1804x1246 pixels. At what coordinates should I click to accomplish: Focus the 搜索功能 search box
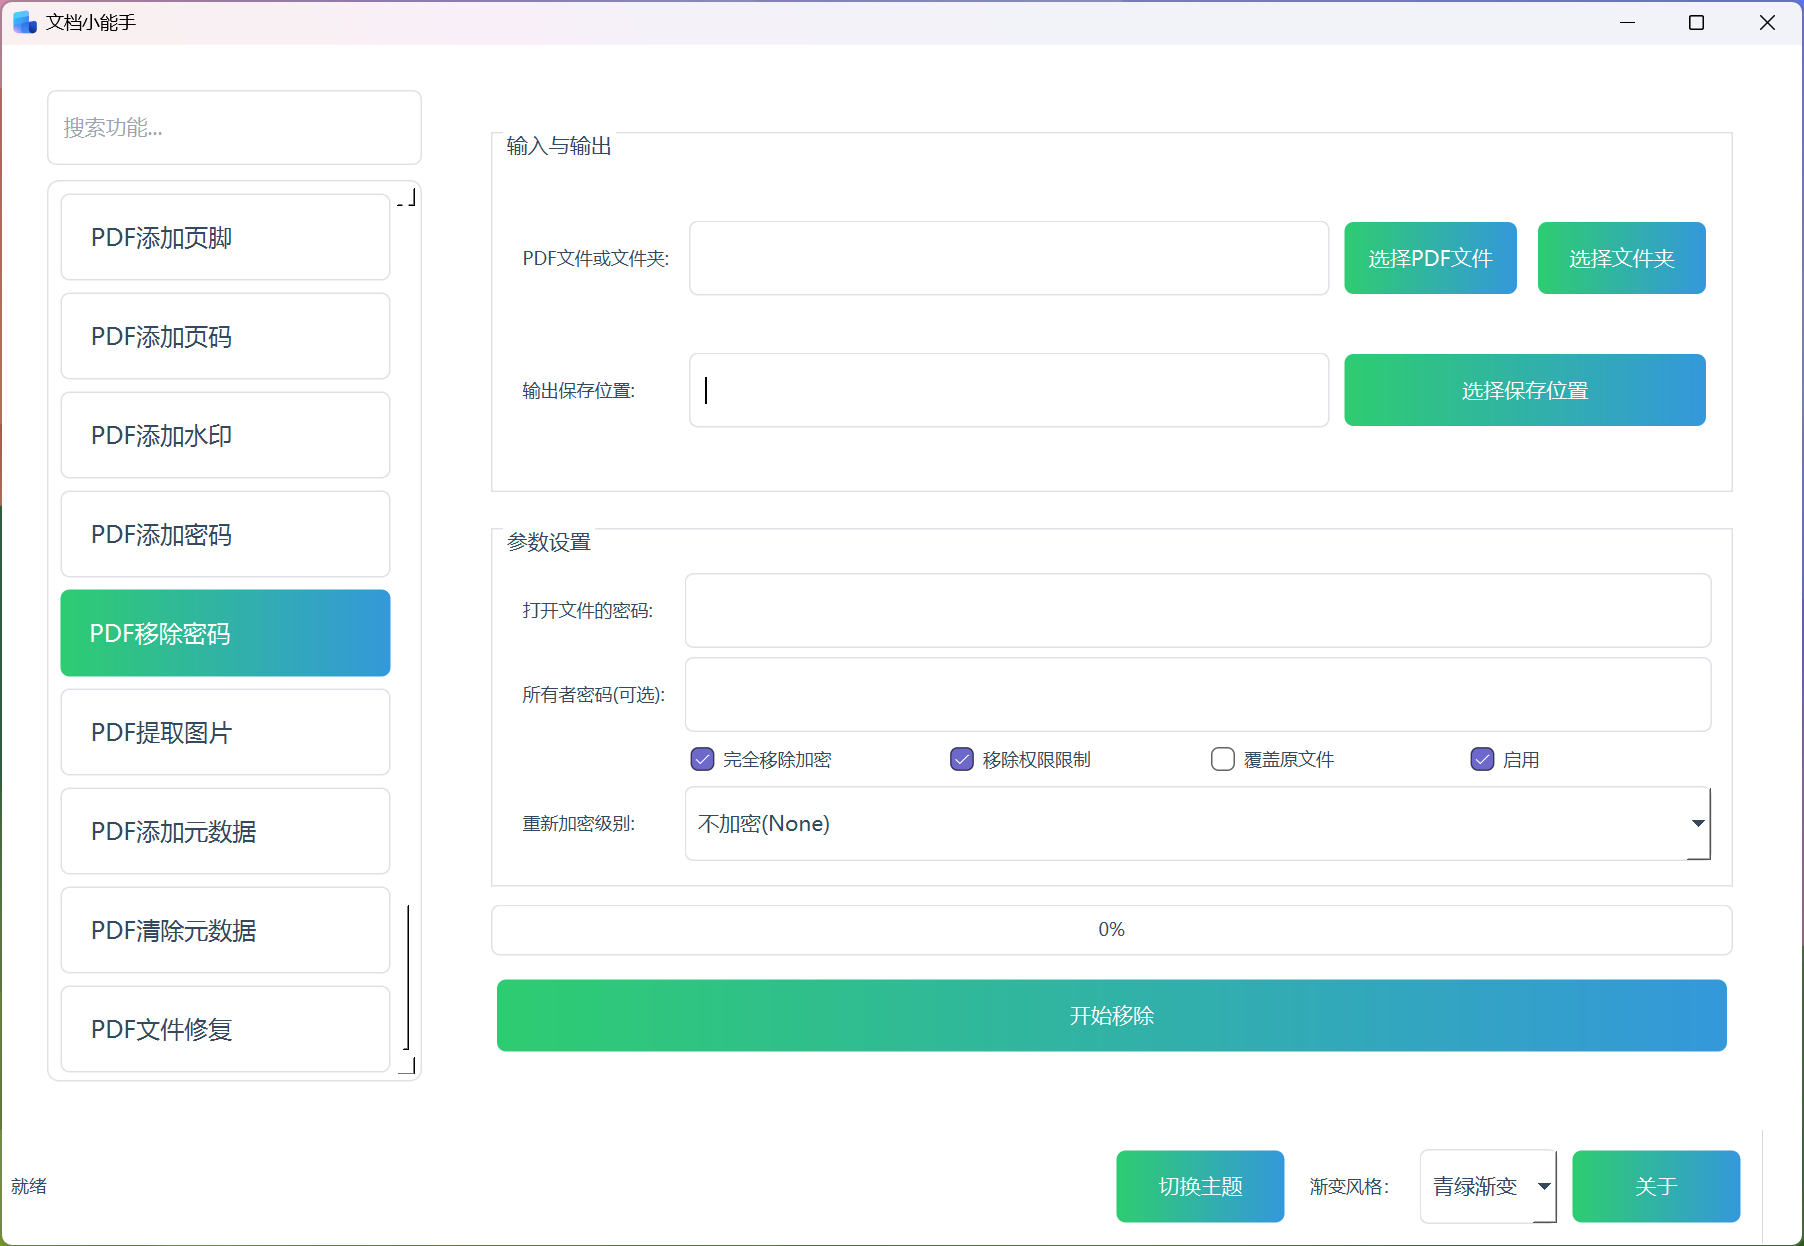pyautogui.click(x=234, y=127)
